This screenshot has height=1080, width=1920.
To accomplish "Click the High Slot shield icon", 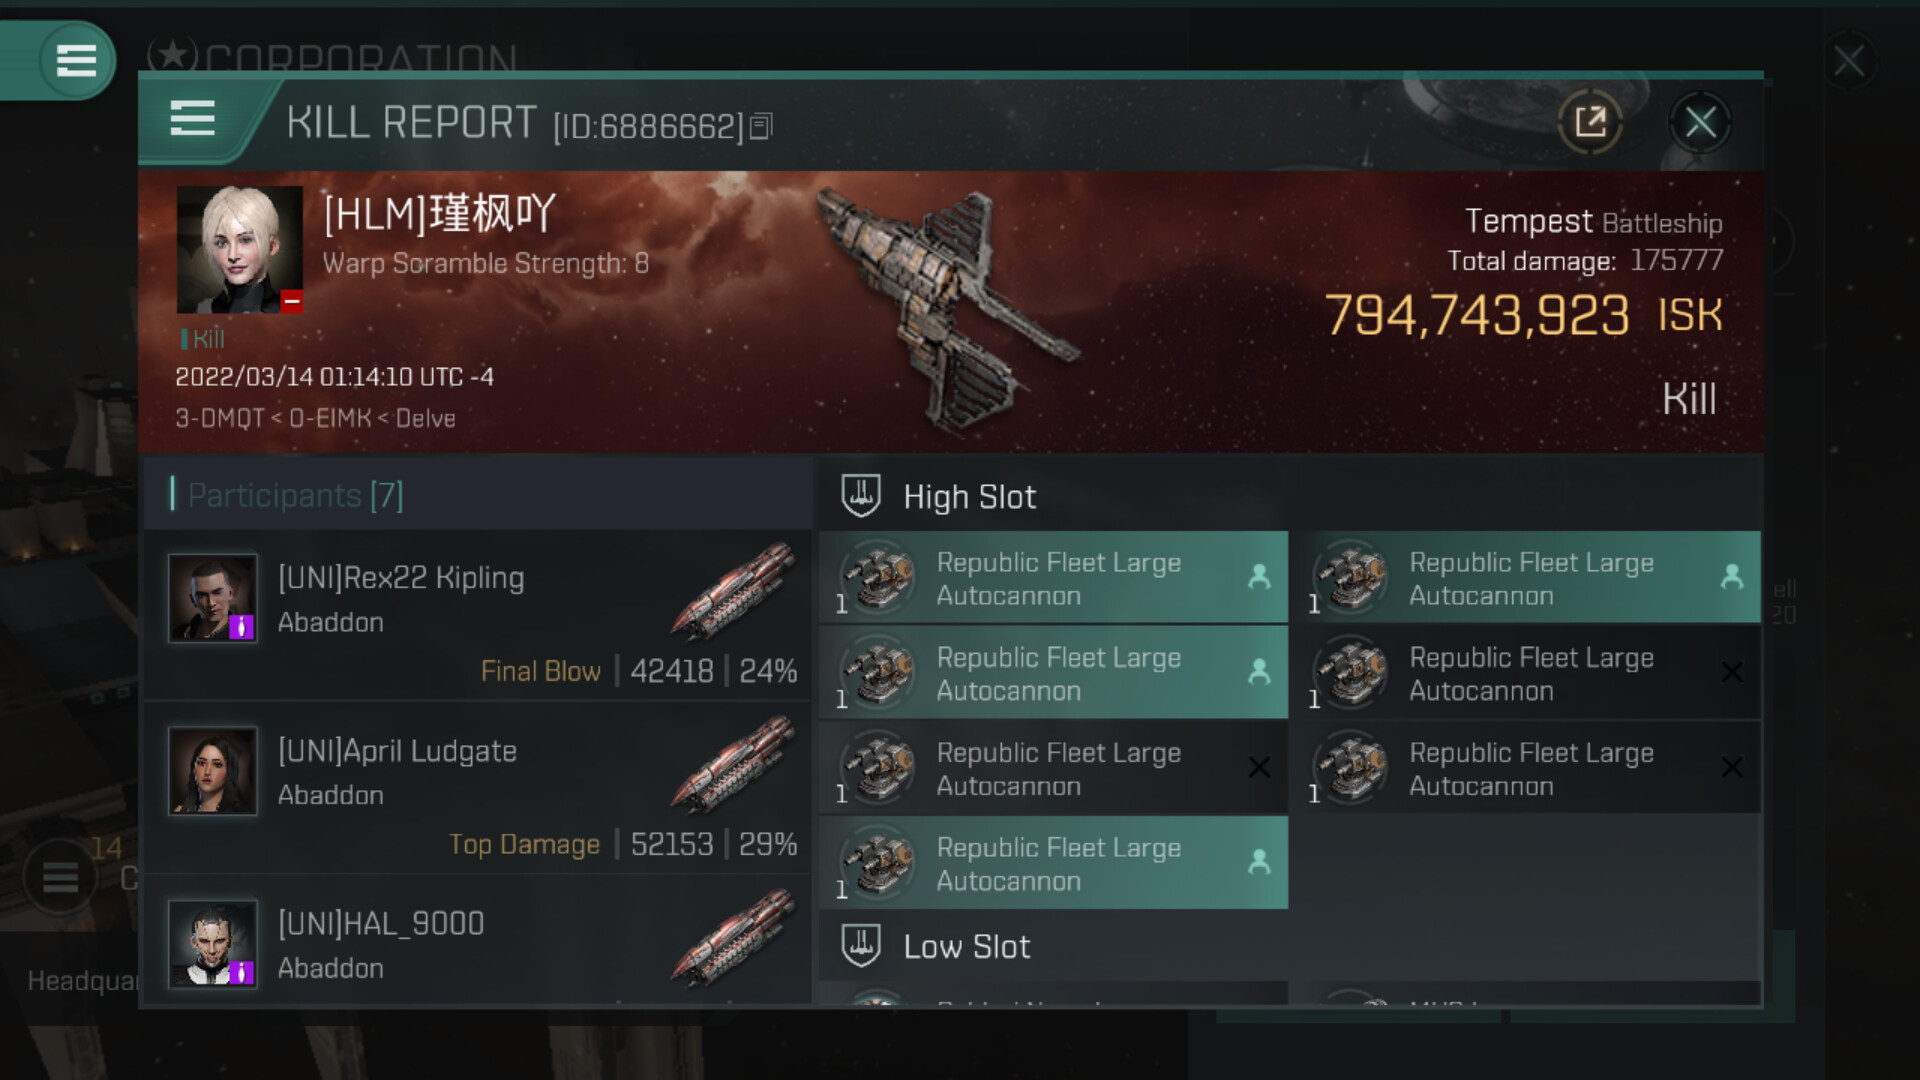I will coord(860,496).
